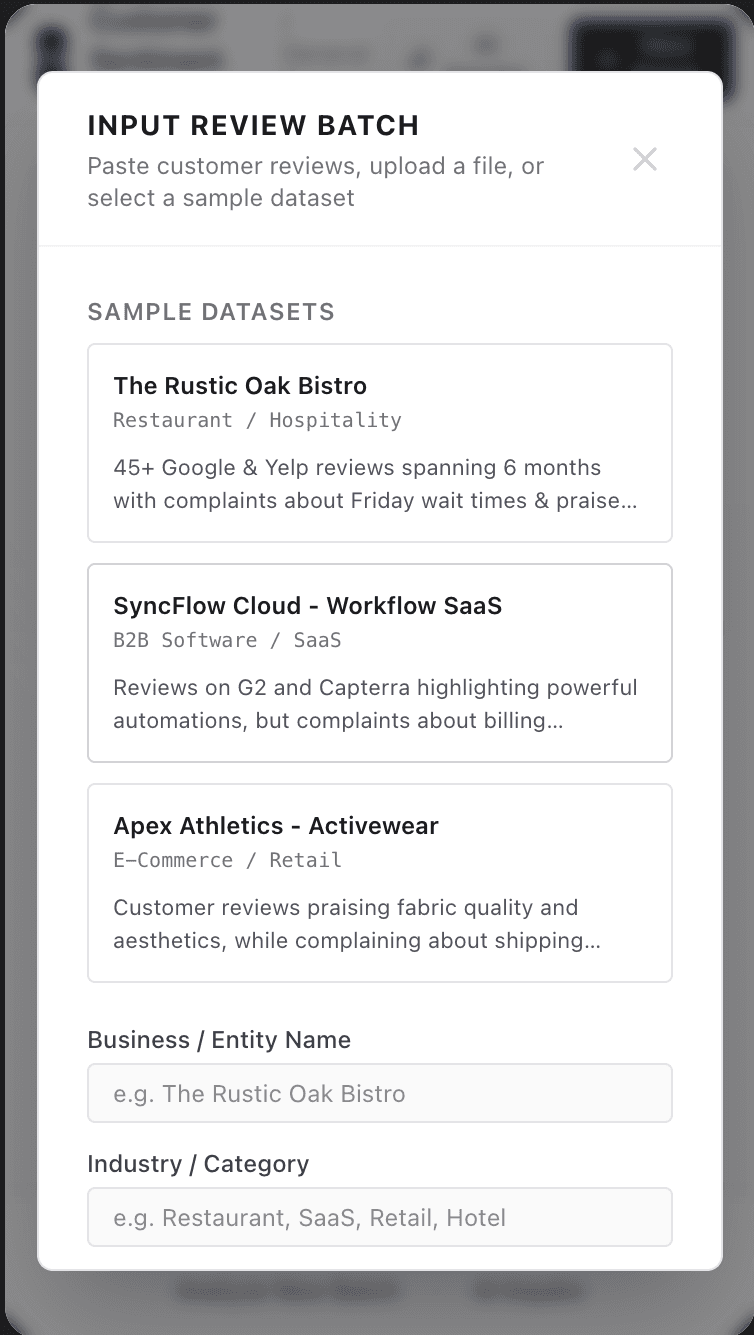This screenshot has height=1335, width=754.
Task: Focus the Business / Entity Name field
Action: (x=380, y=1093)
